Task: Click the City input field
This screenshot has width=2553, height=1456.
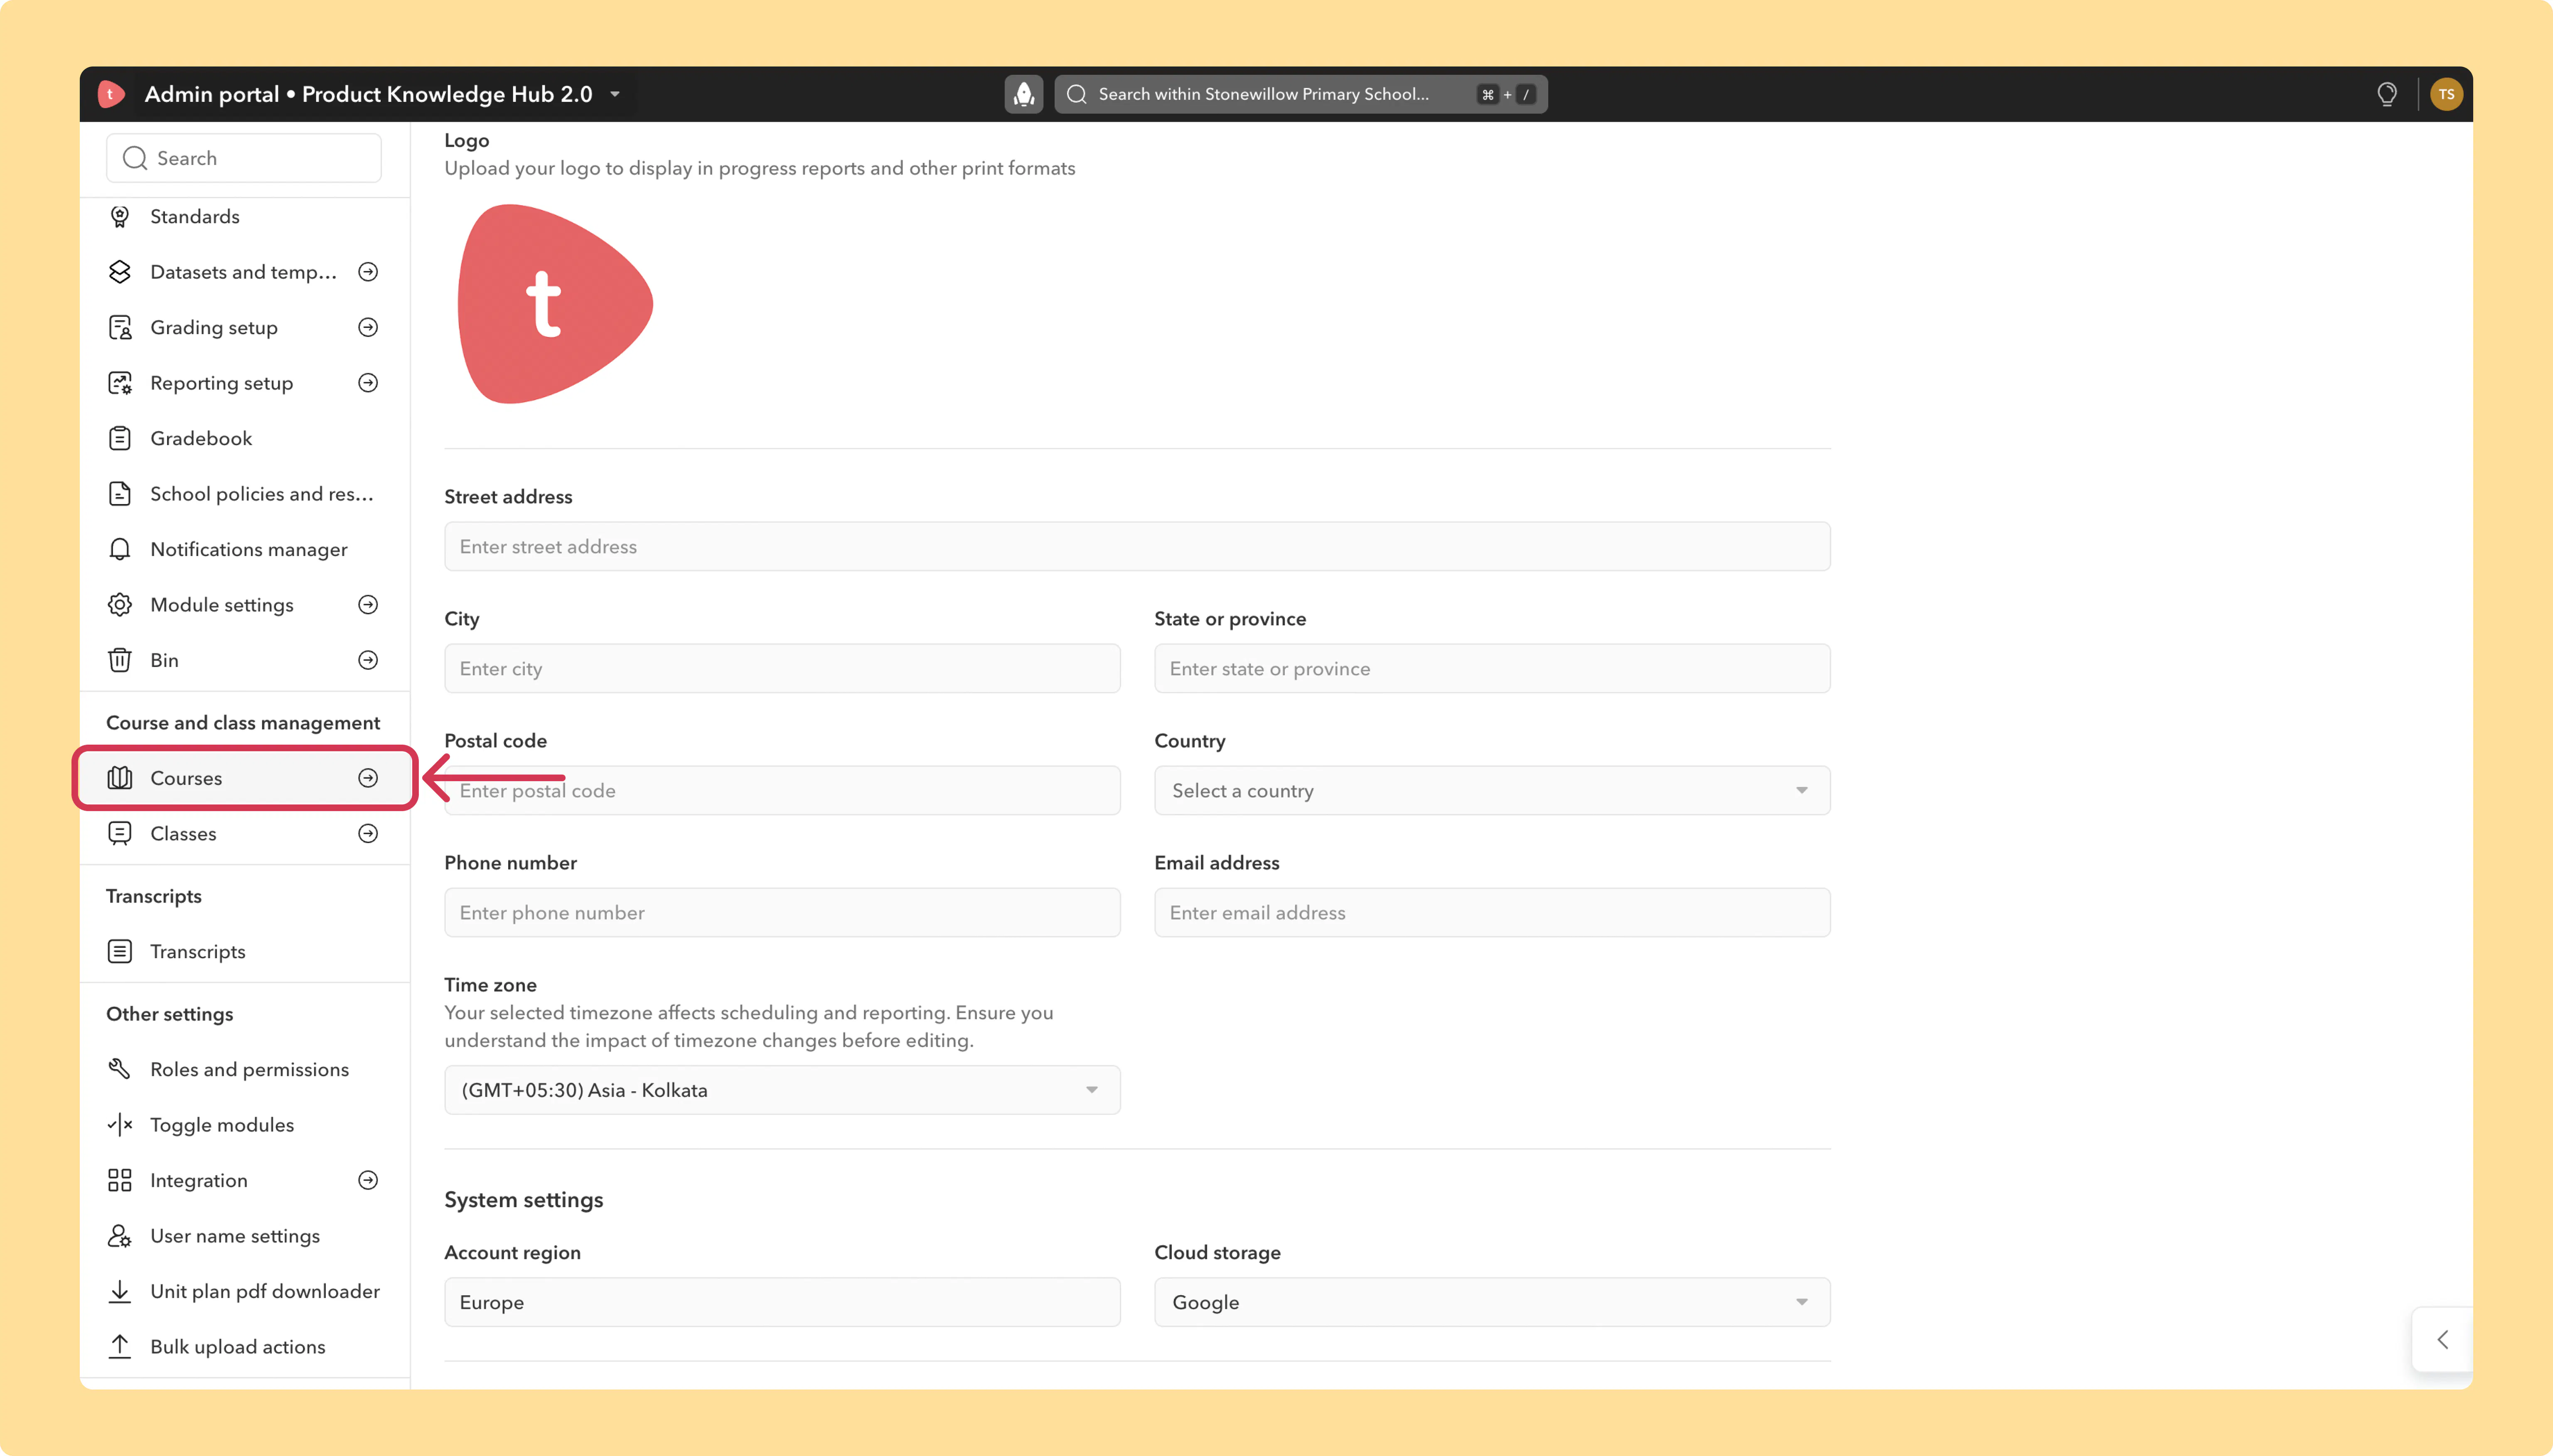Action: [x=782, y=668]
